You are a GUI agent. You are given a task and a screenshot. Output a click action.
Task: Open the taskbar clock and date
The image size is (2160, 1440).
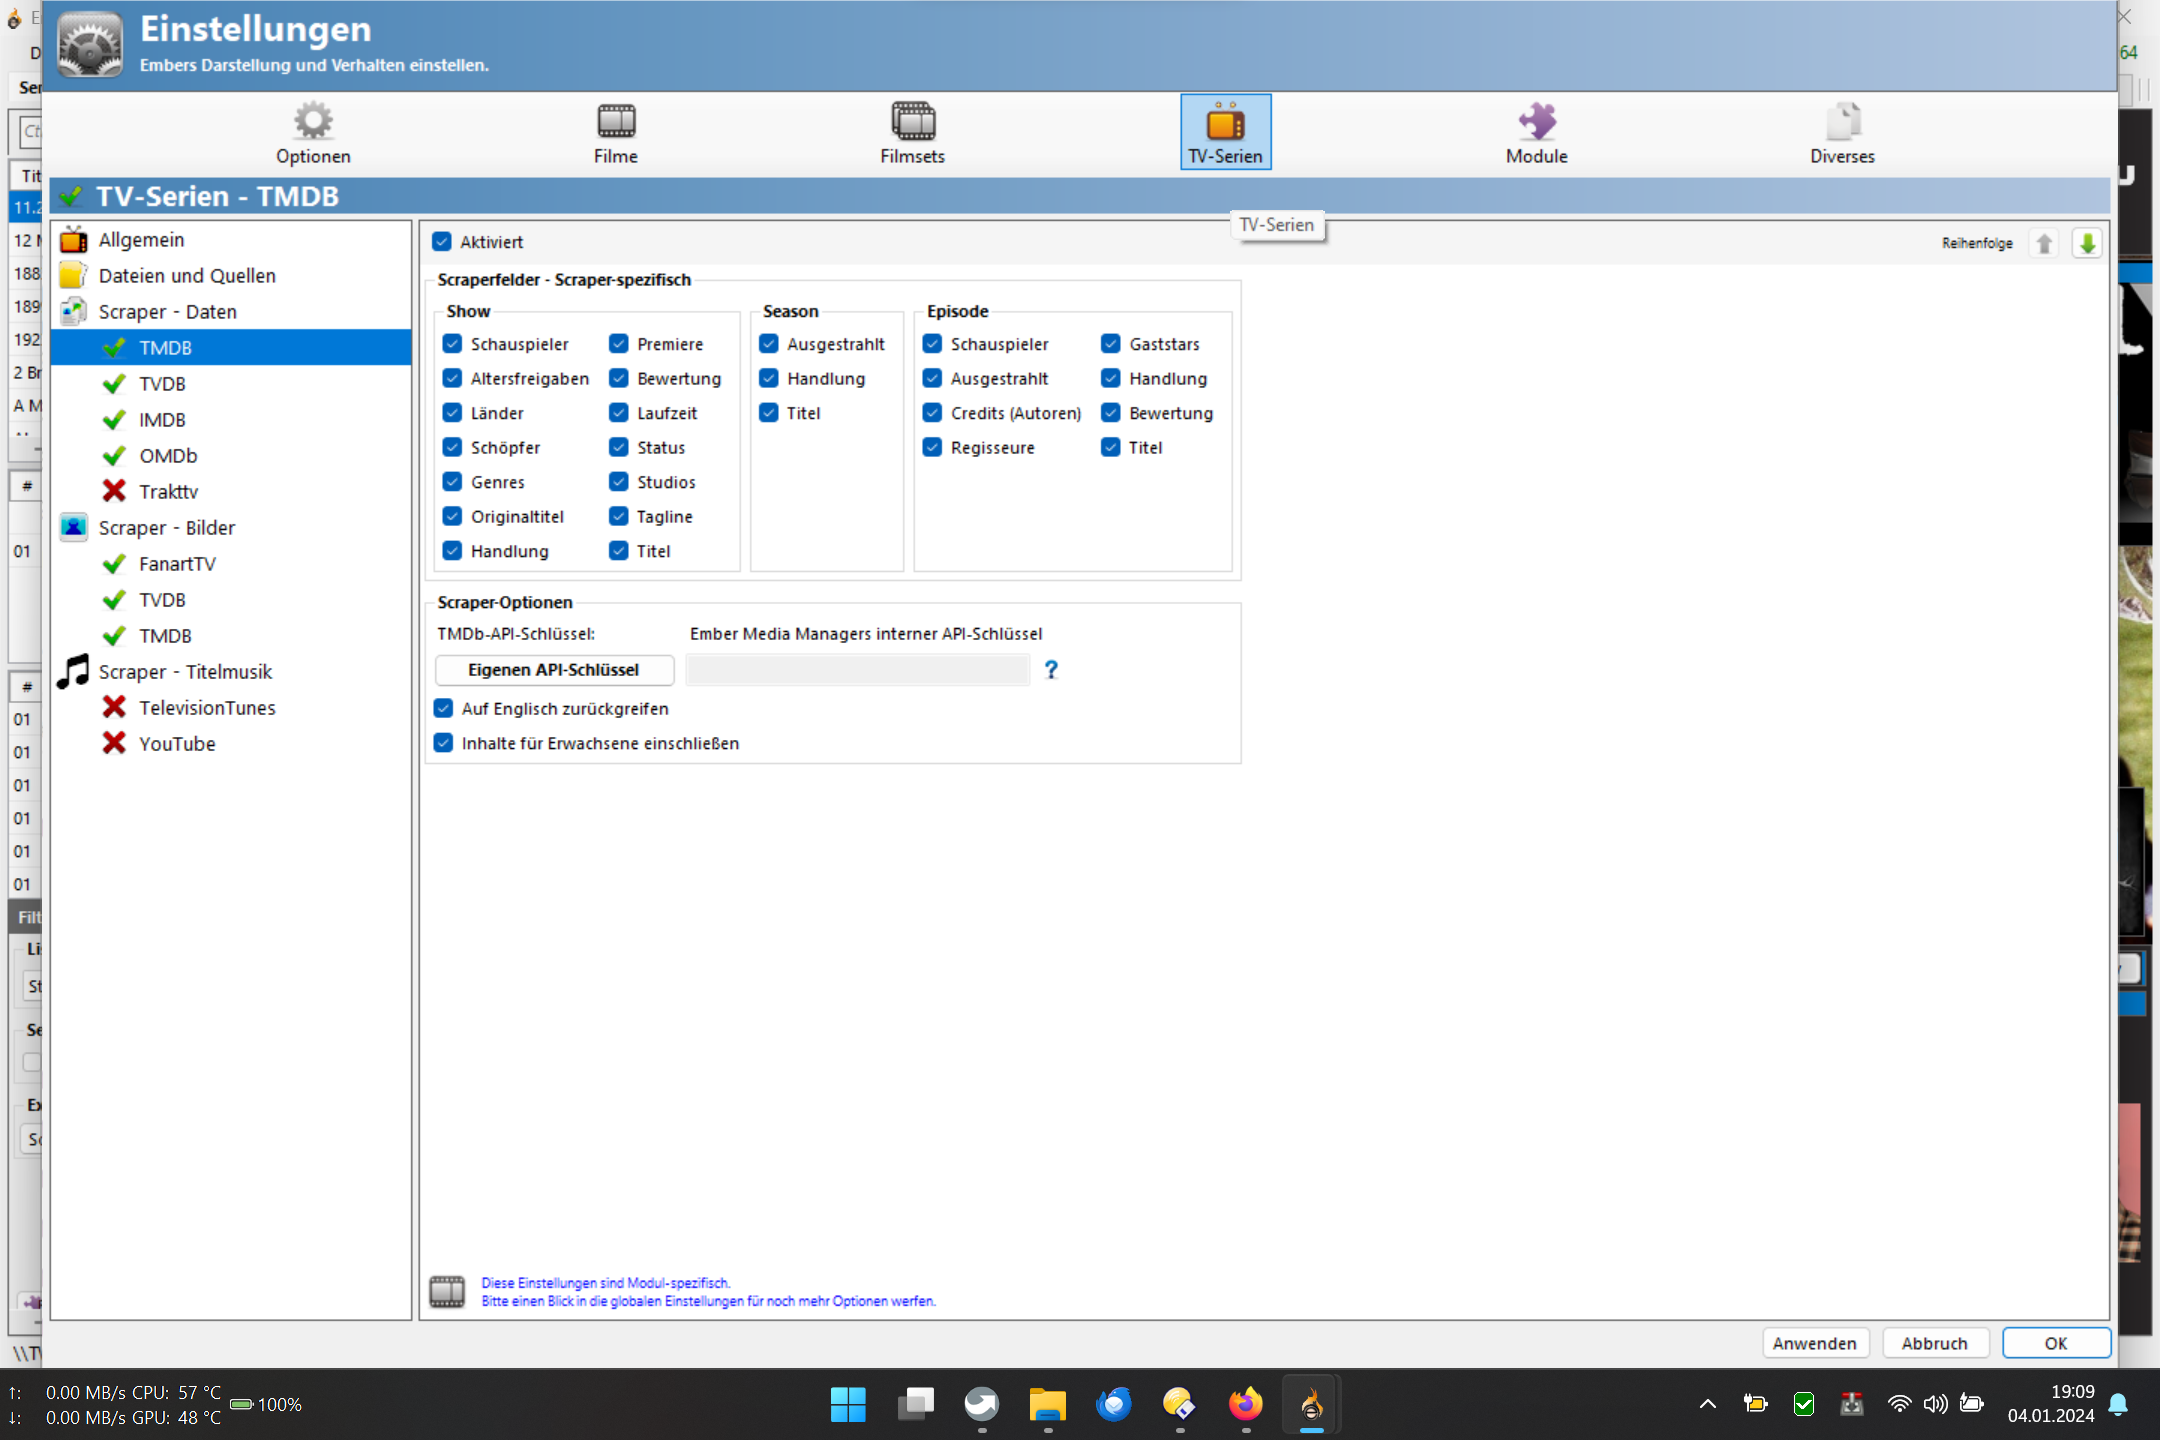click(2051, 1404)
